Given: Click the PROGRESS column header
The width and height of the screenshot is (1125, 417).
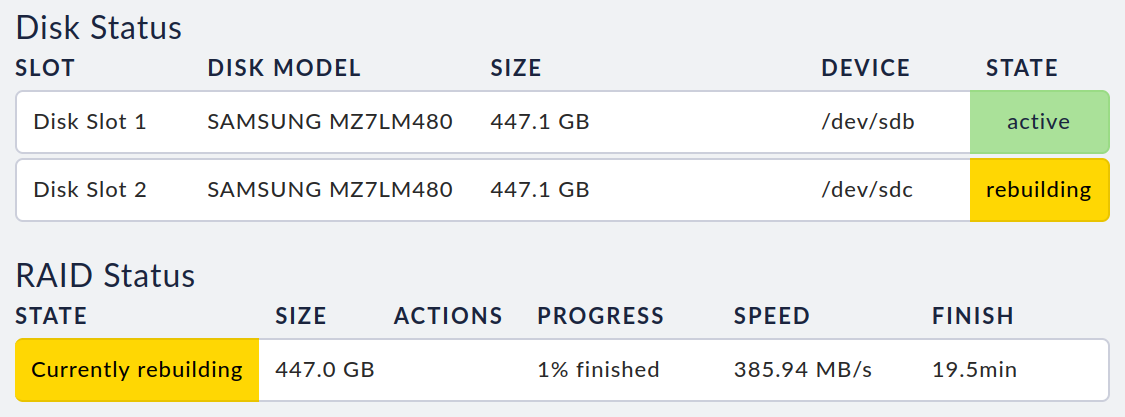Looking at the screenshot, I should coord(601,317).
